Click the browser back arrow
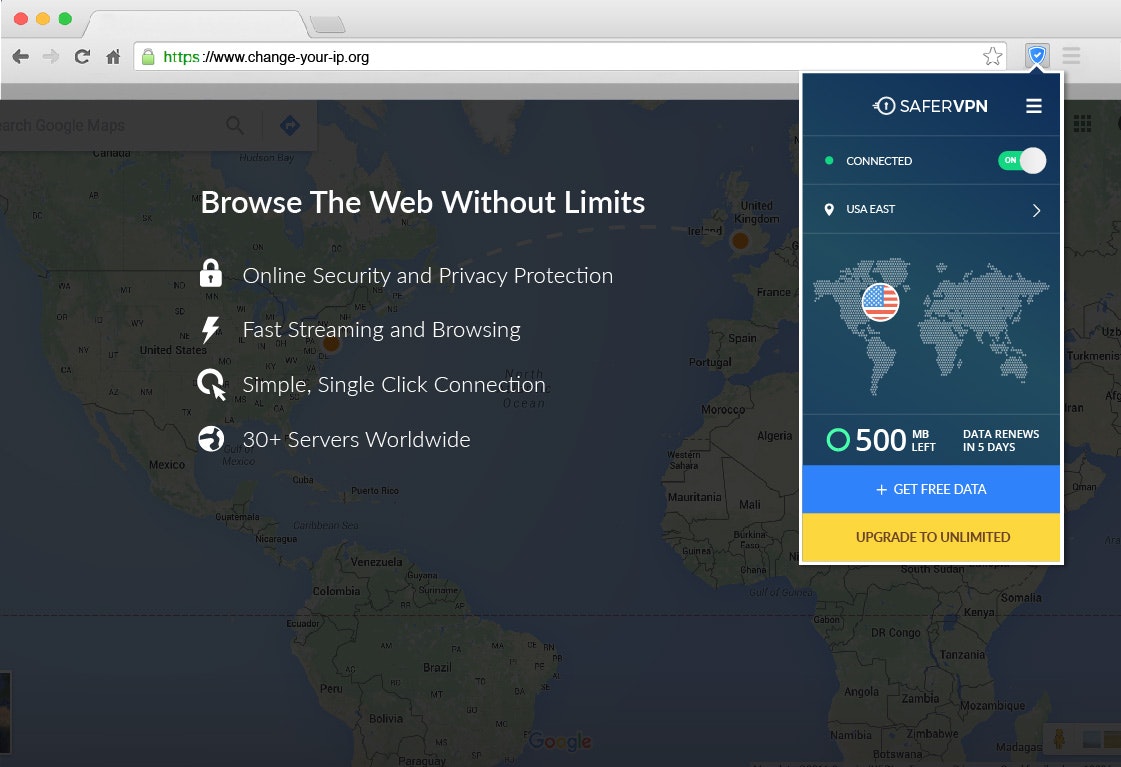The width and height of the screenshot is (1121, 767). 21,56
